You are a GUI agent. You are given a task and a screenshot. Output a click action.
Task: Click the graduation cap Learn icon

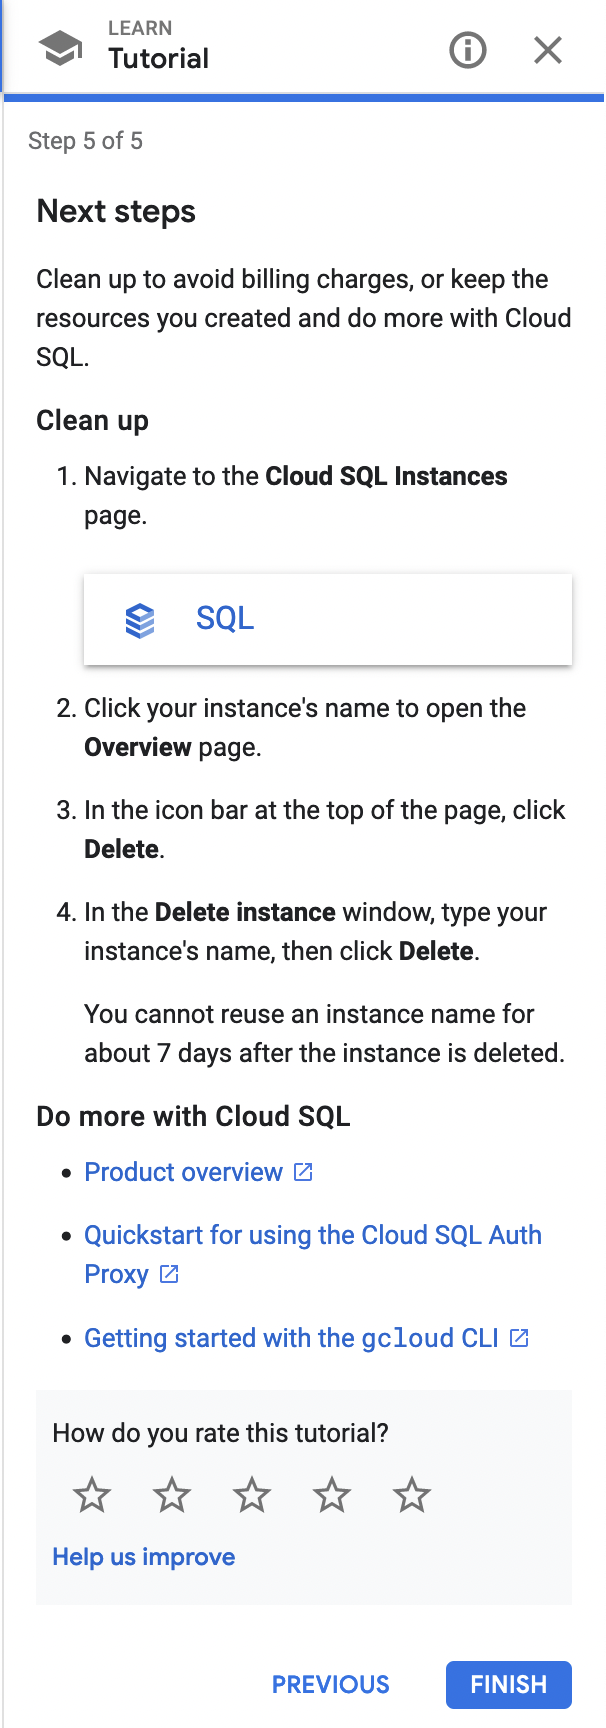coord(60,48)
